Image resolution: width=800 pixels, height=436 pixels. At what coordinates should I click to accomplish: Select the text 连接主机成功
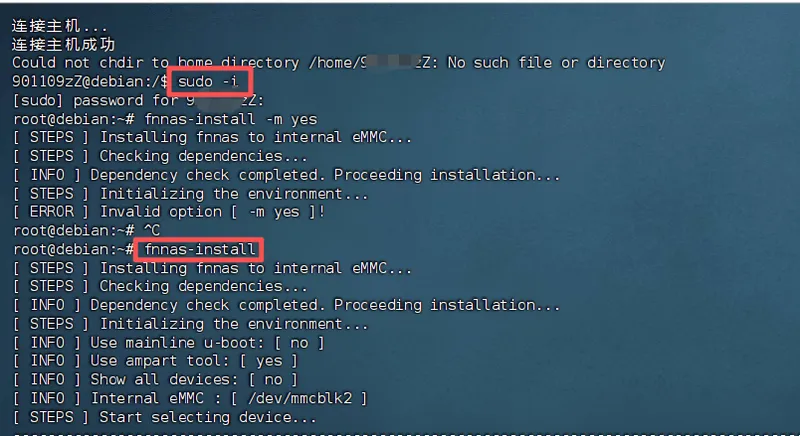(63, 44)
